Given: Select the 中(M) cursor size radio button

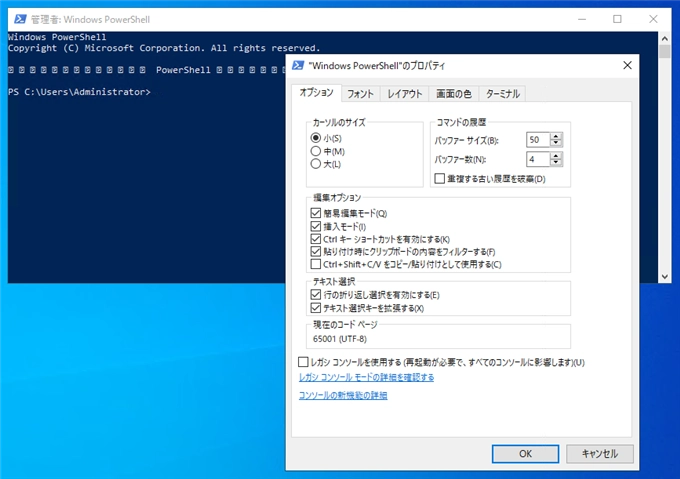Looking at the screenshot, I should point(316,151).
